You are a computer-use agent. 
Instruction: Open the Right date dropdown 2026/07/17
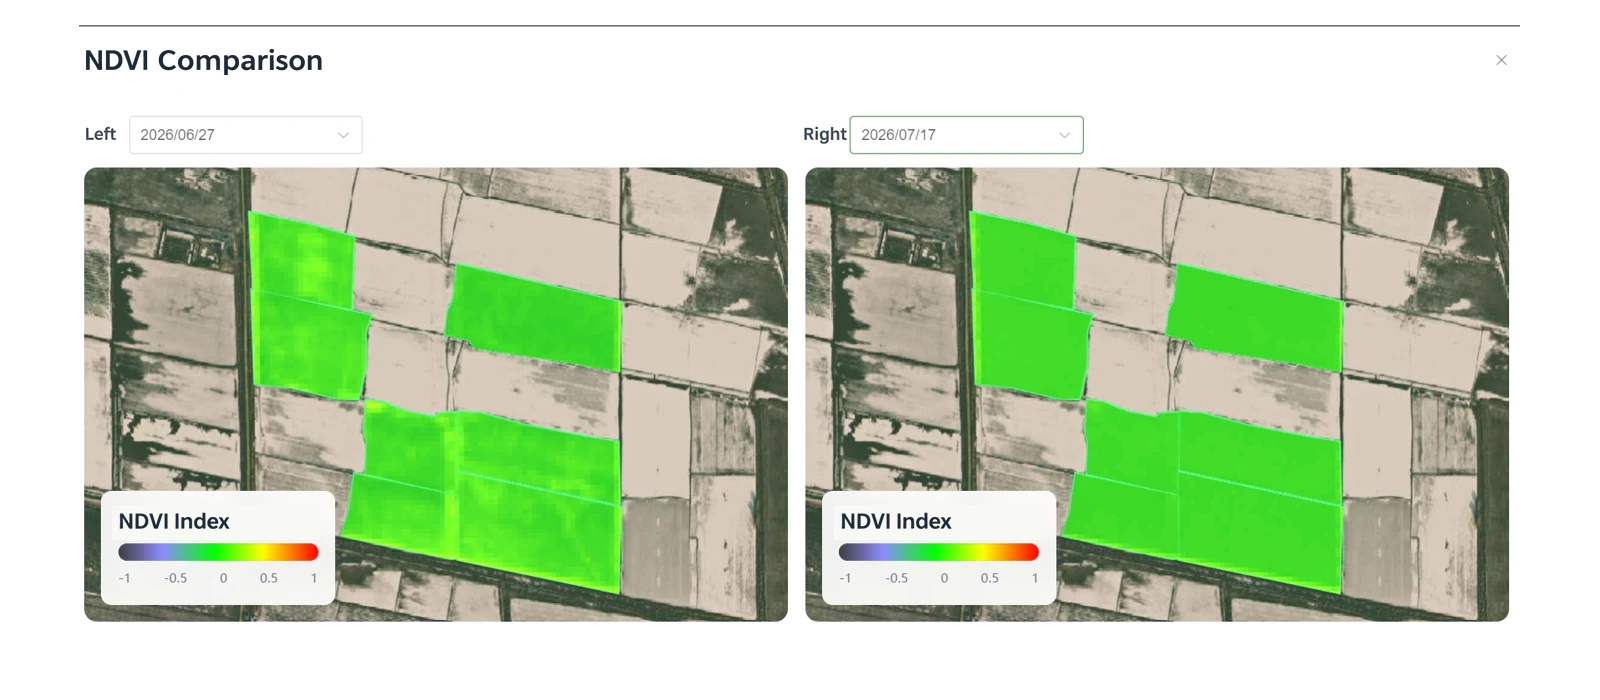(966, 135)
